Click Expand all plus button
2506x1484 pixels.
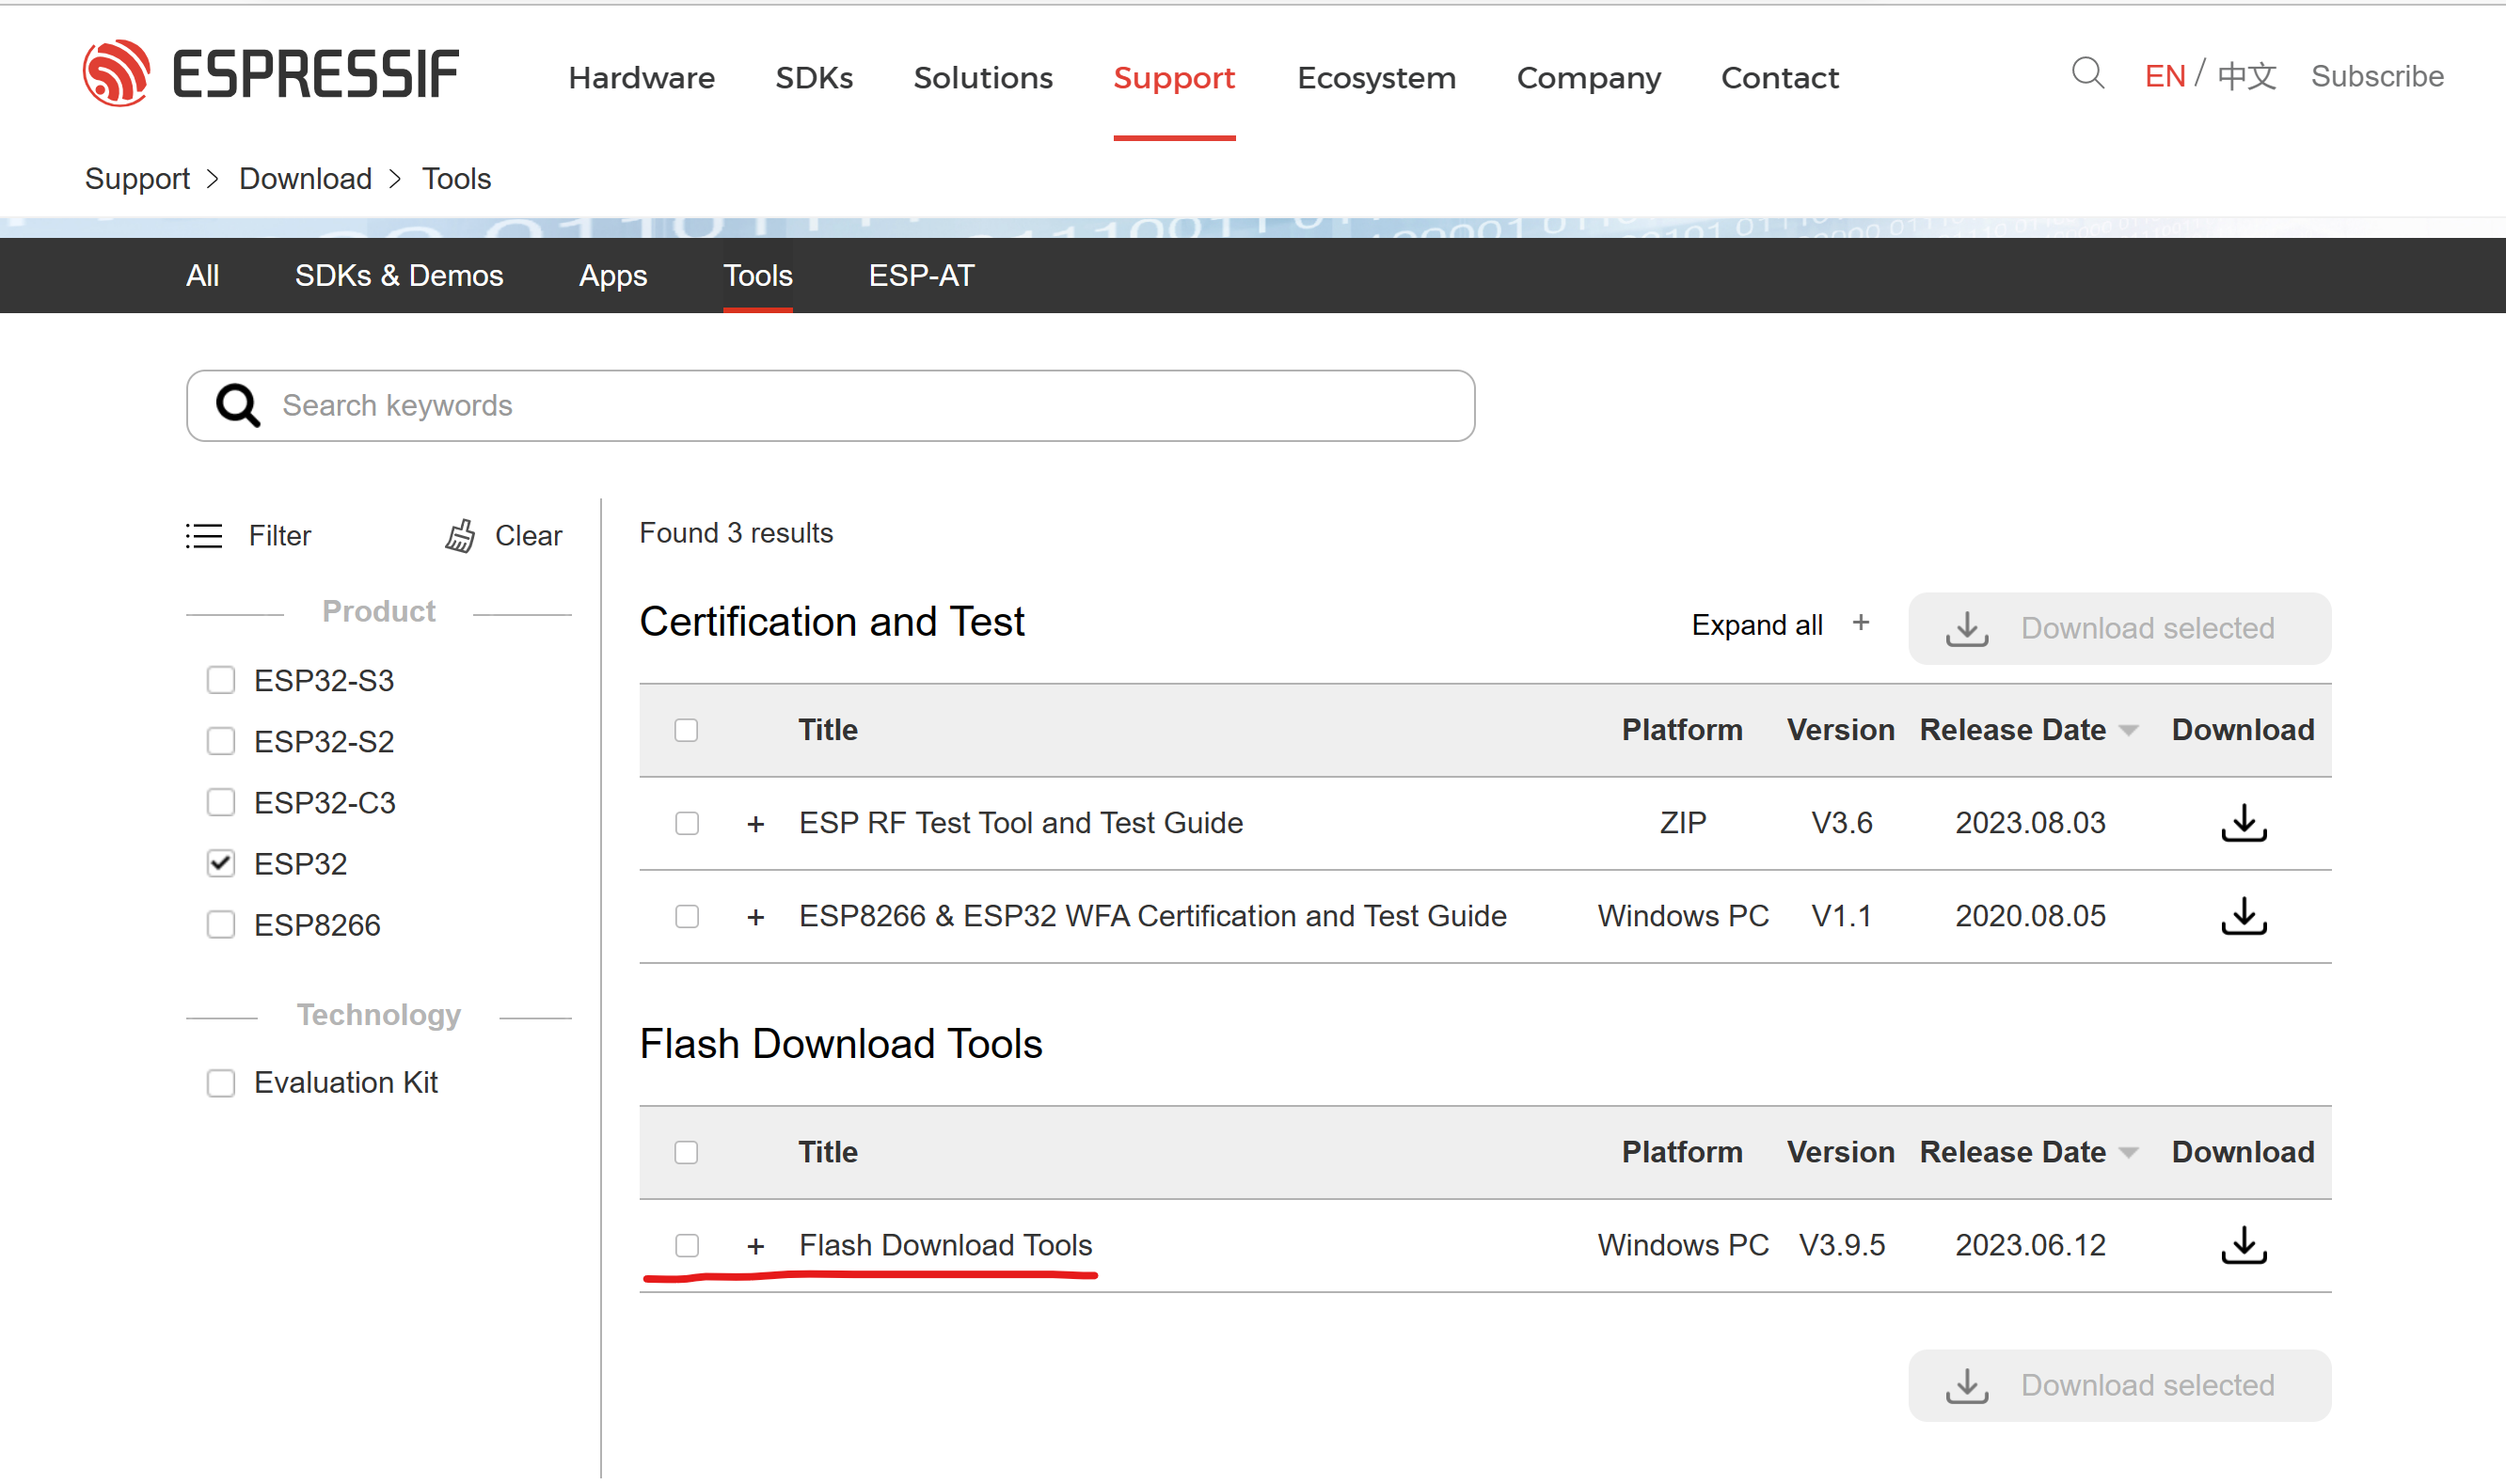tap(1860, 624)
